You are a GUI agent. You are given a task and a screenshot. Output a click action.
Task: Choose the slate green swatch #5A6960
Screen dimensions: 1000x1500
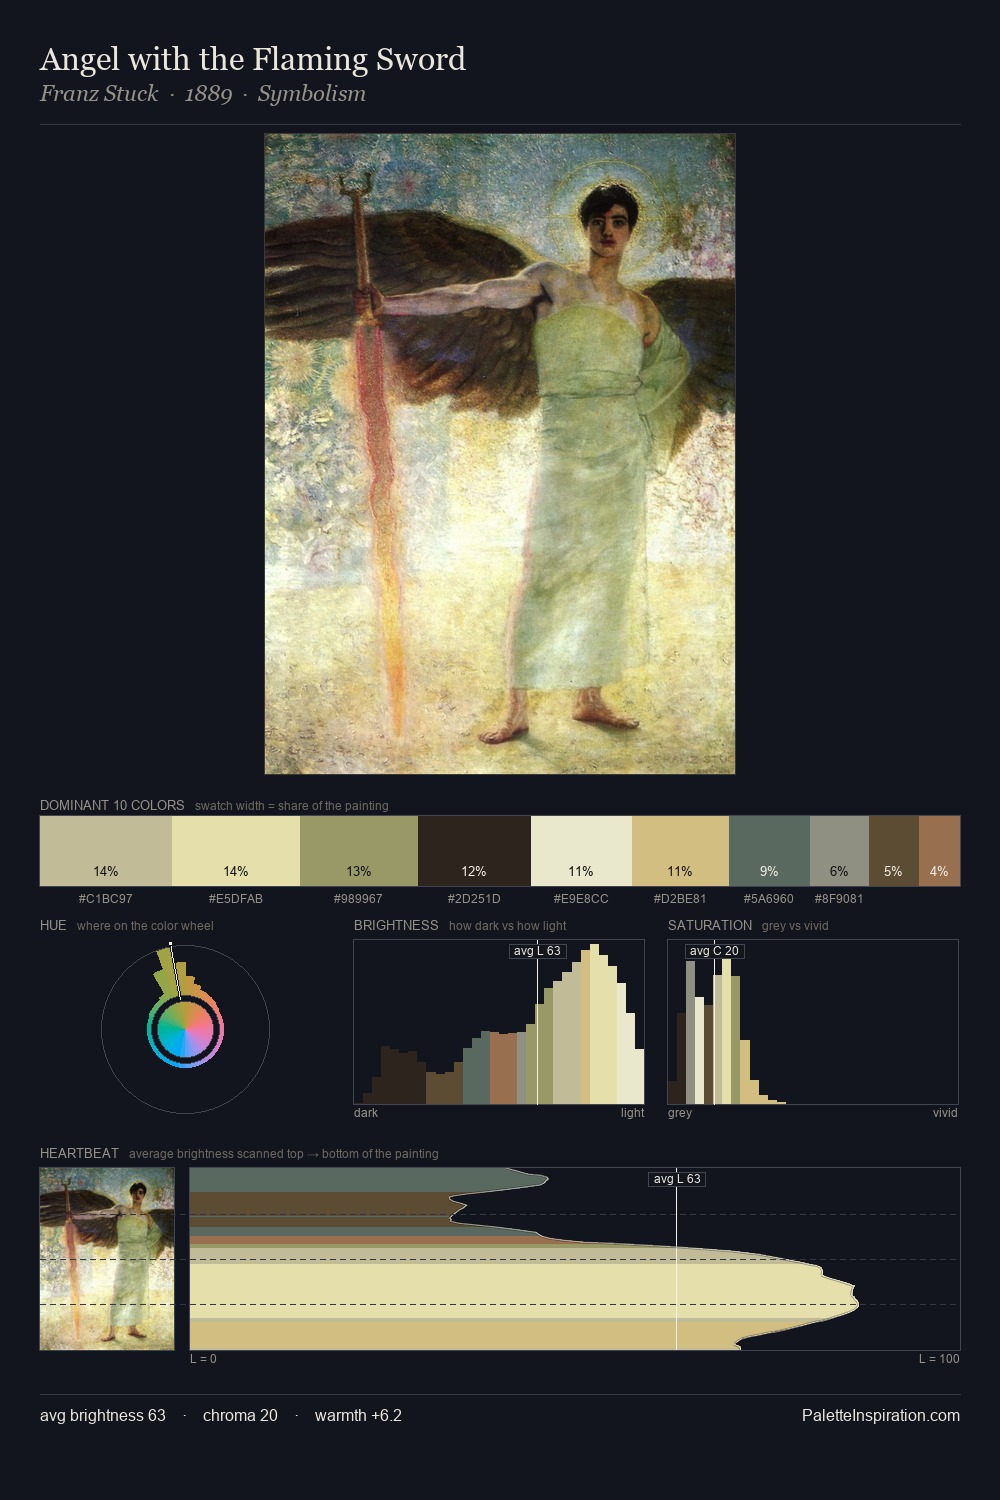tap(769, 851)
